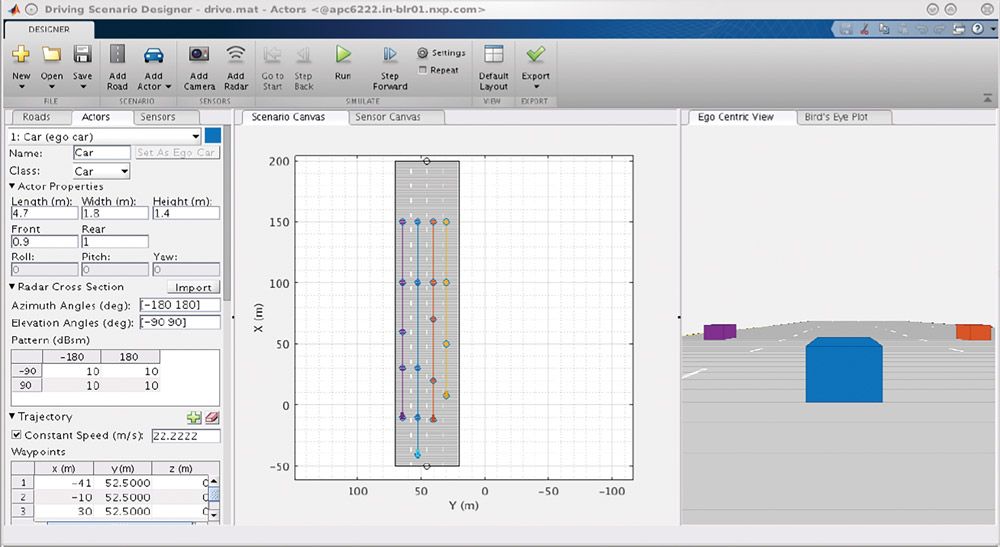Click the blue actor color swatch
Image resolution: width=1000 pixels, height=547 pixels.
[213, 136]
